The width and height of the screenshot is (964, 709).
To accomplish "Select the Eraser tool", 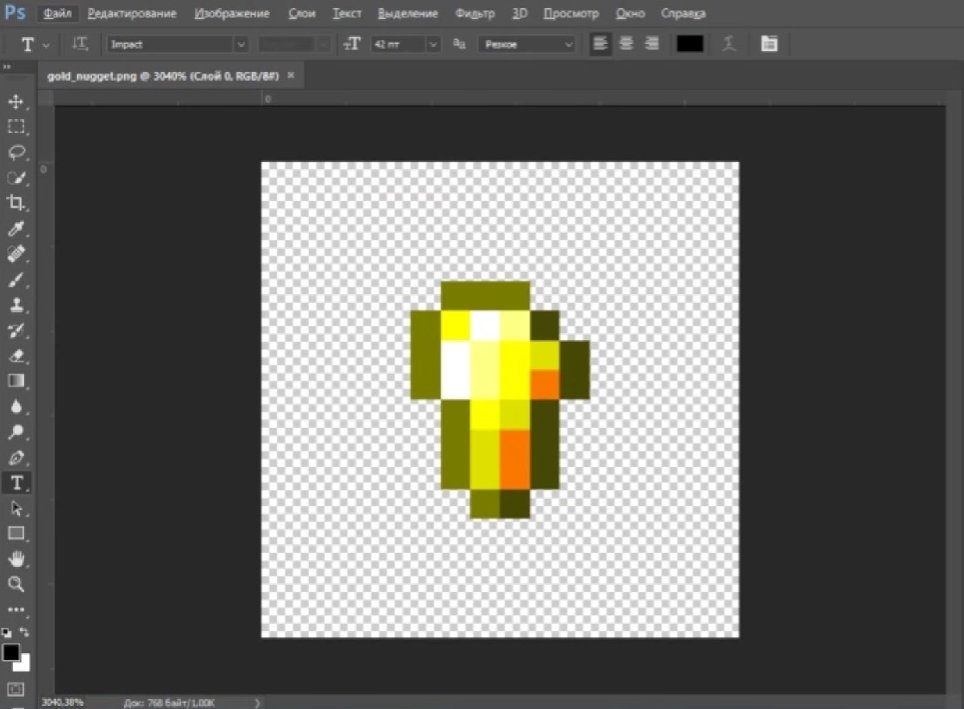I will point(16,355).
